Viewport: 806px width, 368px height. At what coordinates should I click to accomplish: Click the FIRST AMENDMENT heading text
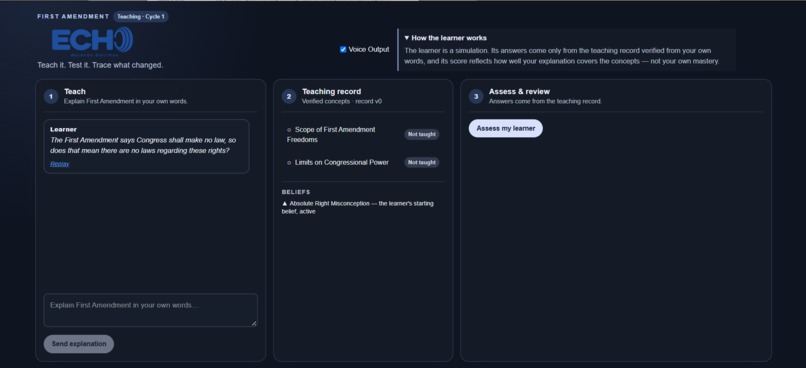point(73,16)
